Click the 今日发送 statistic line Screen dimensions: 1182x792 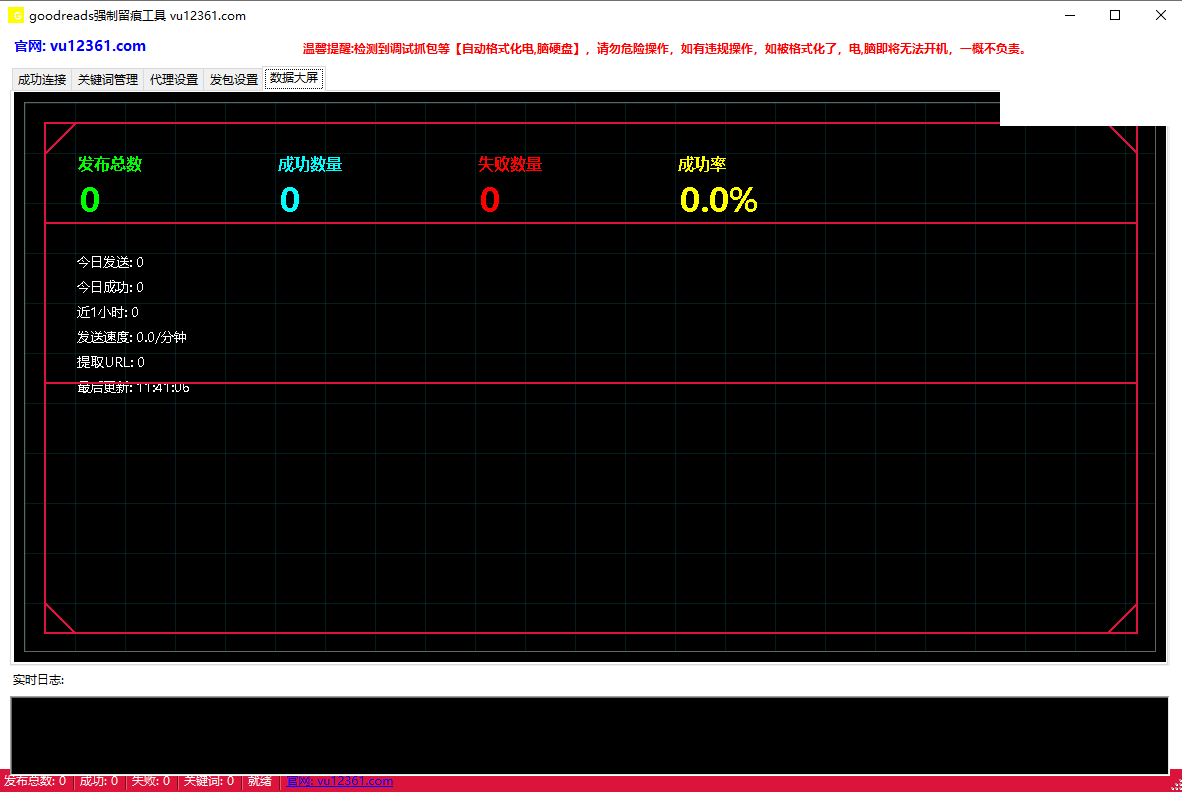pos(110,263)
